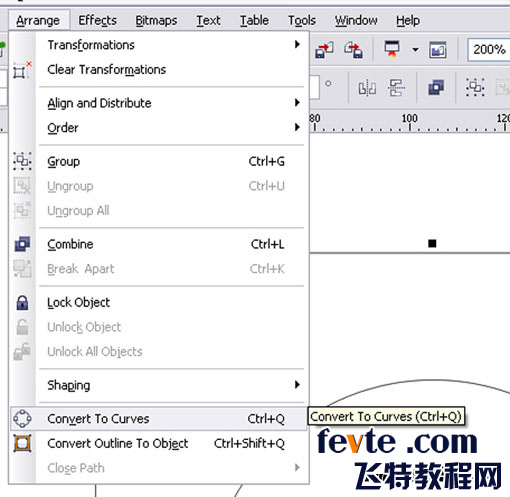Click the Mirror horizontally property bar icon
Screen dimensions: 510x497
pyautogui.click(x=367, y=88)
